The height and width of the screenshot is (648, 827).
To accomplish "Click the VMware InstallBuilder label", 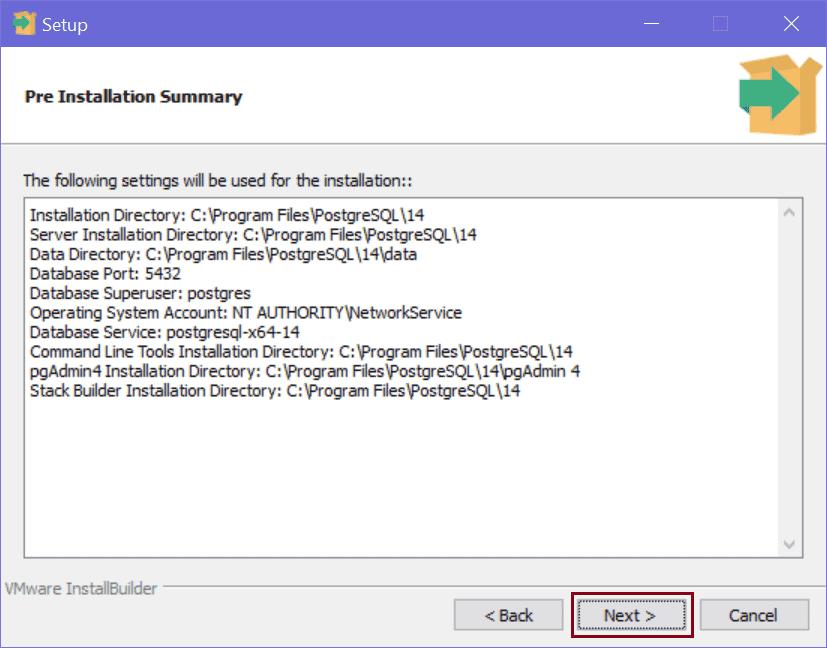I will point(82,589).
